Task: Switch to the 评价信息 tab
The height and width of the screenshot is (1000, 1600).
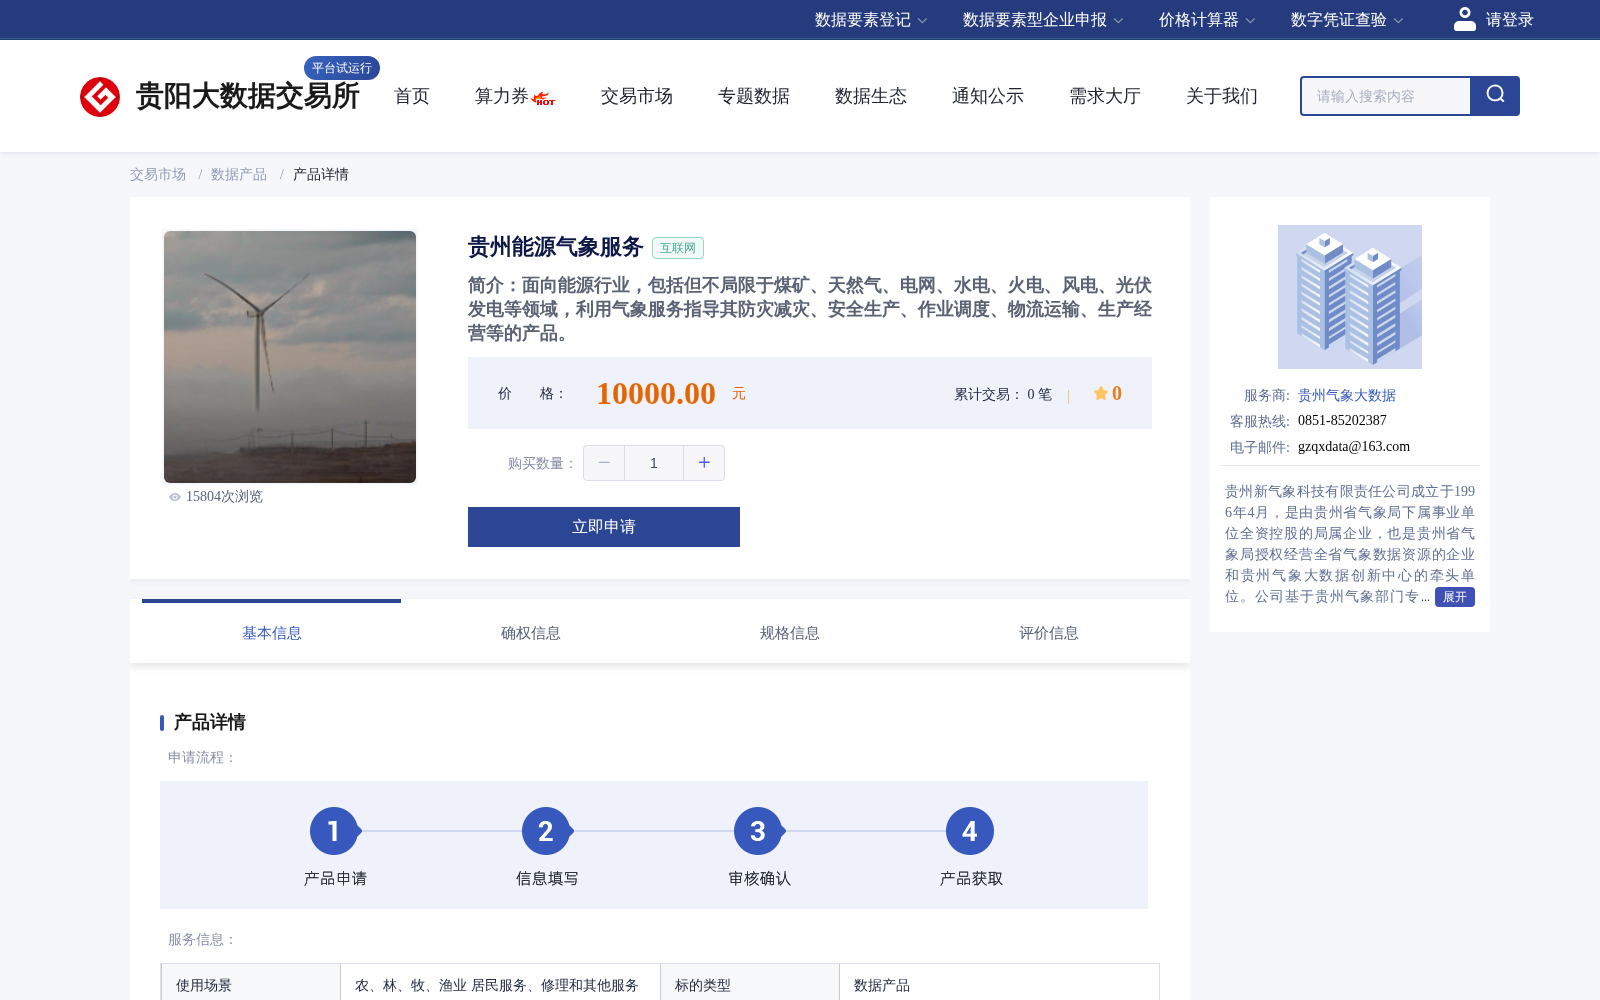Action: [1049, 633]
